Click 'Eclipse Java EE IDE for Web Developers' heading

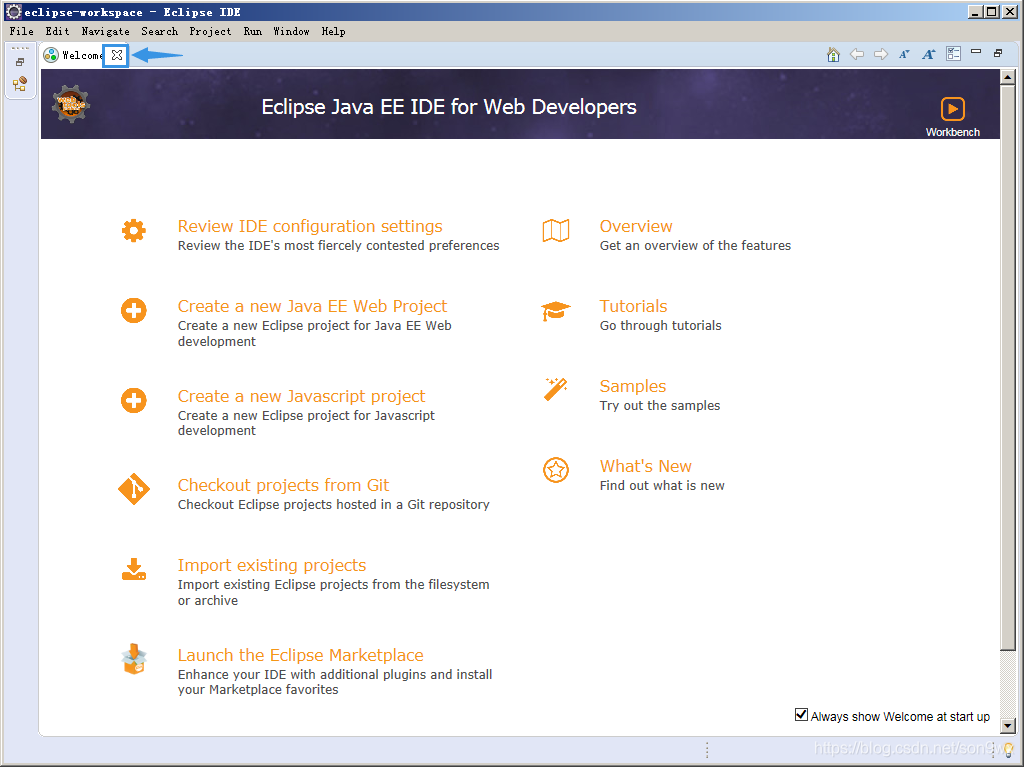(449, 107)
